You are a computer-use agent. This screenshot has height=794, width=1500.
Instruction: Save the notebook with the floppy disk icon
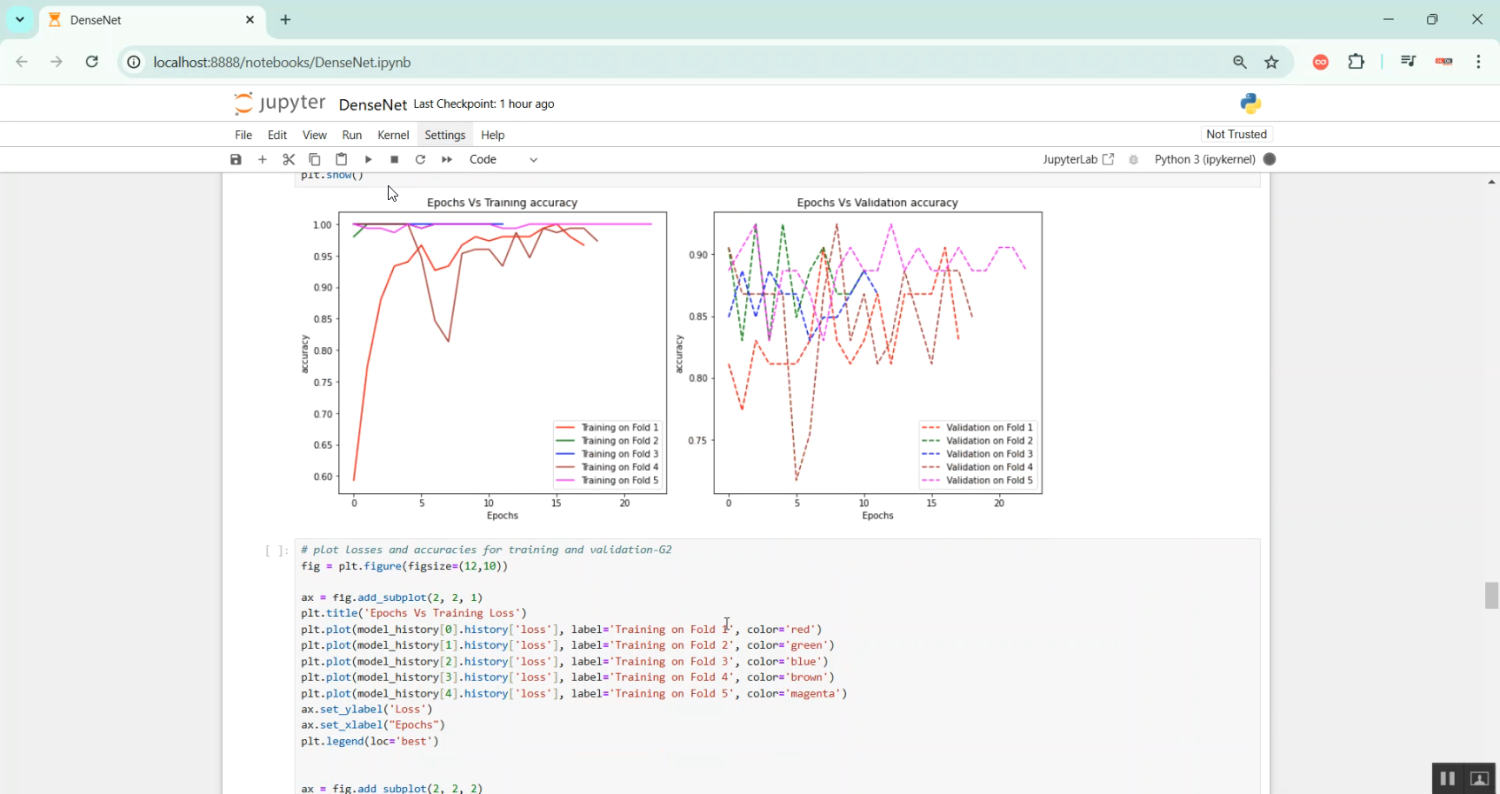[x=236, y=160]
